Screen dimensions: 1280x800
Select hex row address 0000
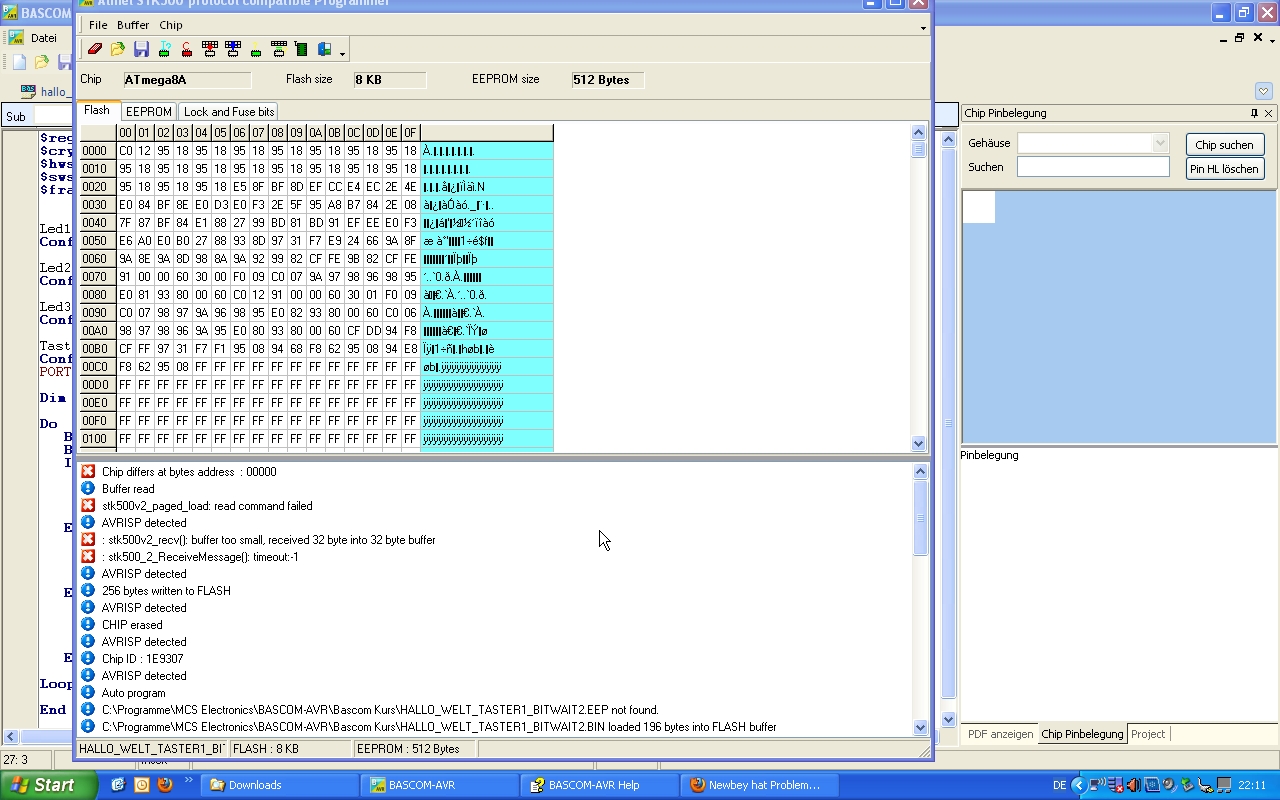pyautogui.click(x=97, y=151)
